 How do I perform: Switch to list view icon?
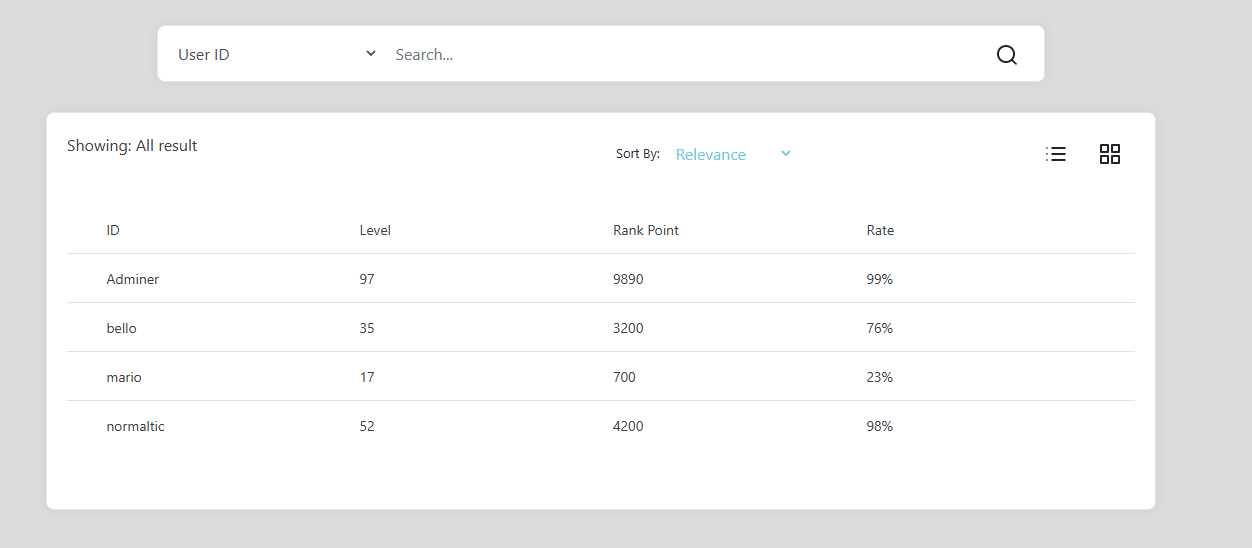coord(1055,154)
